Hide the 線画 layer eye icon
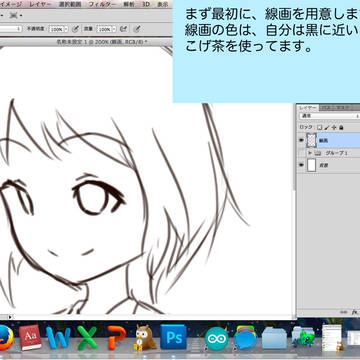This screenshot has height=360, width=360. pyautogui.click(x=302, y=141)
